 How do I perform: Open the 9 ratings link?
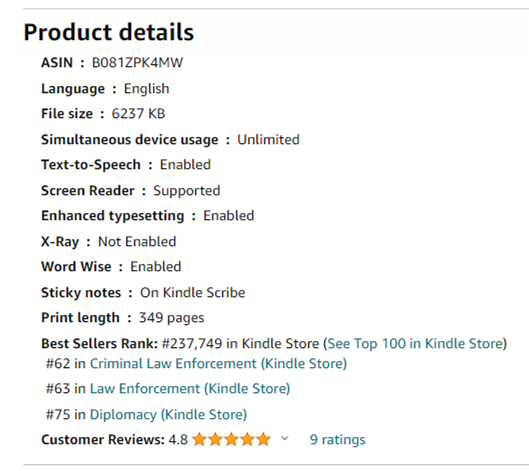pos(337,440)
